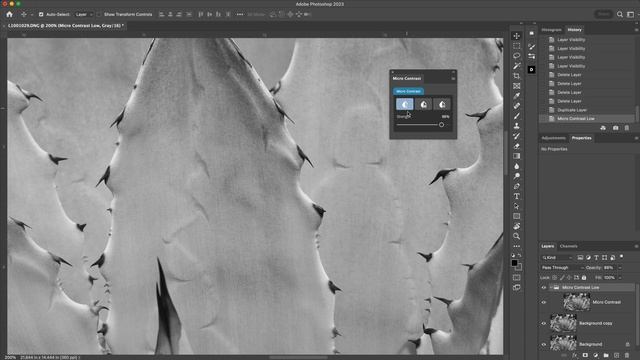Select the Healing Brush tool
The image size is (640, 360).
517,106
